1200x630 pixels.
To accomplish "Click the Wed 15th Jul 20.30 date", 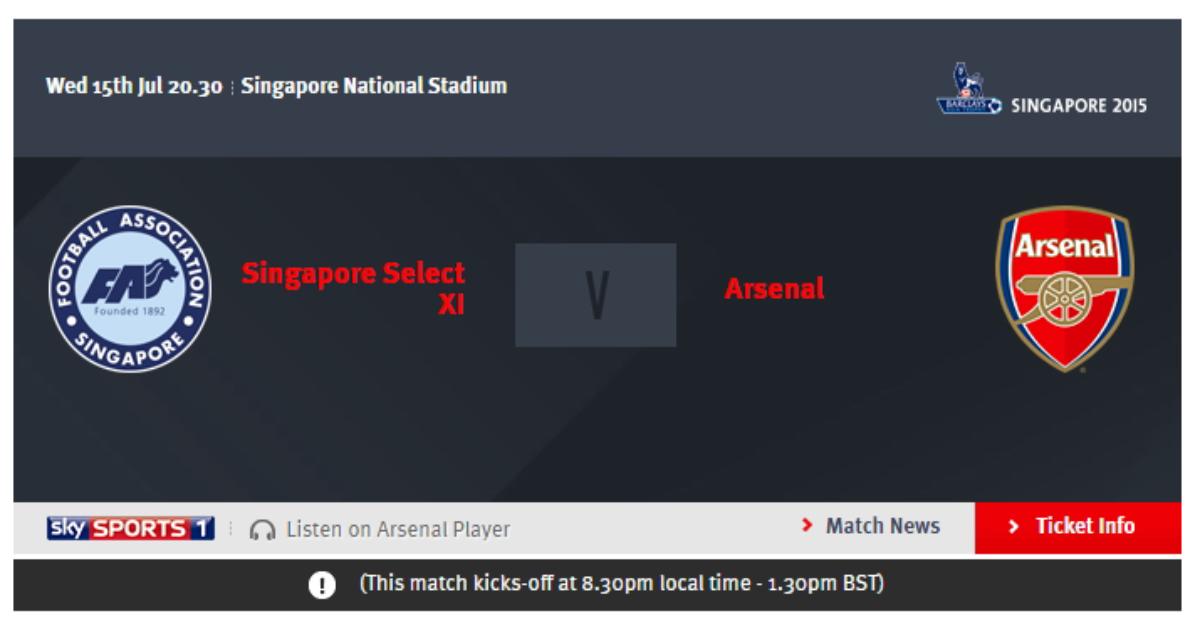I will point(134,86).
